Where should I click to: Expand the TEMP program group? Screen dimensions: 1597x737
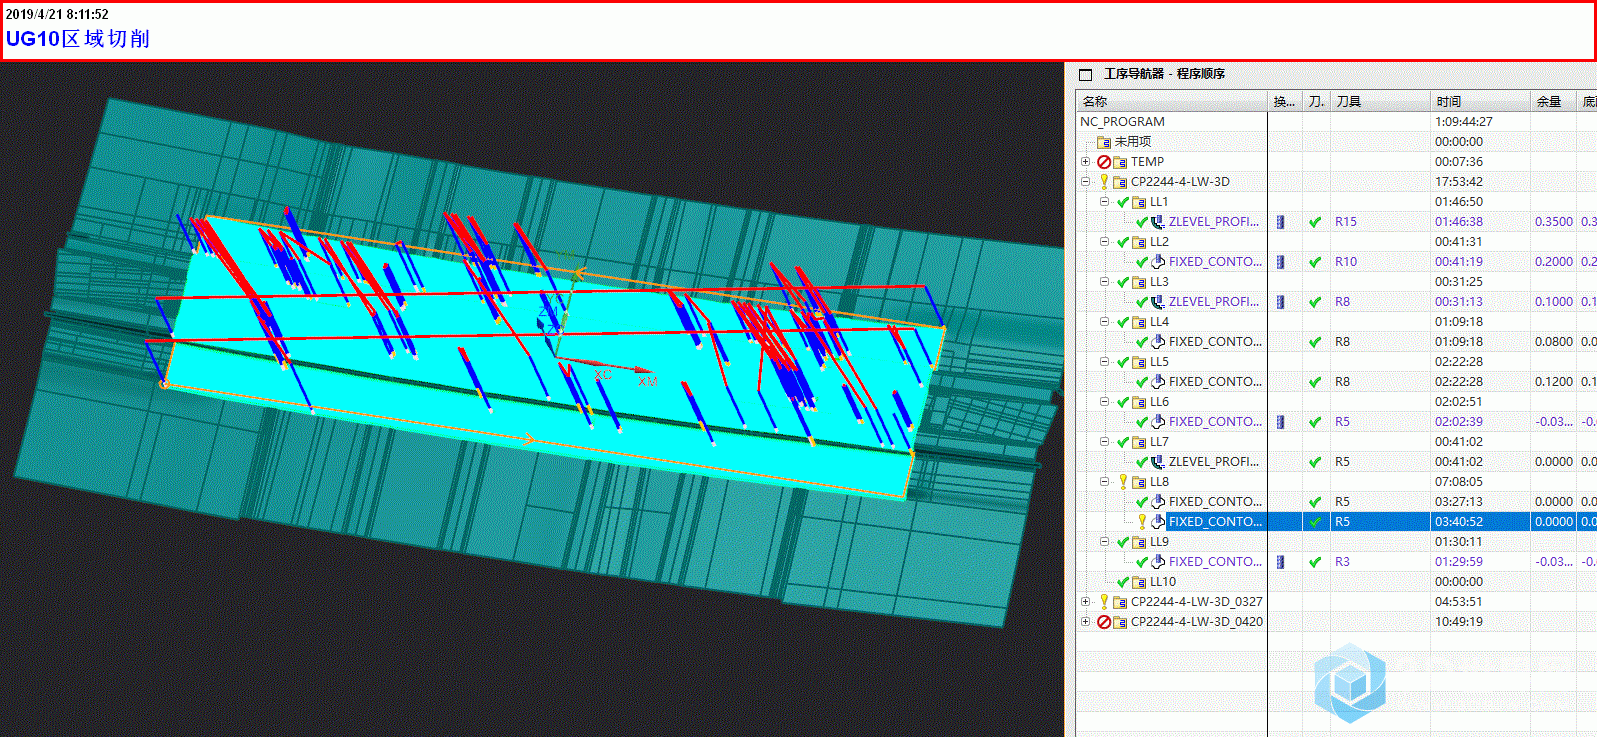tap(1085, 162)
